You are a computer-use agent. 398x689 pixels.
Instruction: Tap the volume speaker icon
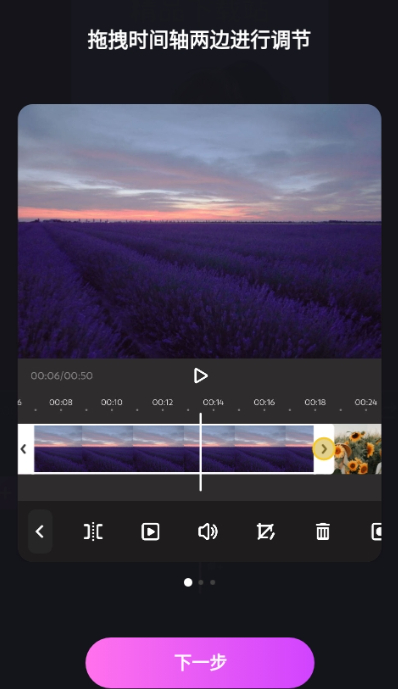208,532
